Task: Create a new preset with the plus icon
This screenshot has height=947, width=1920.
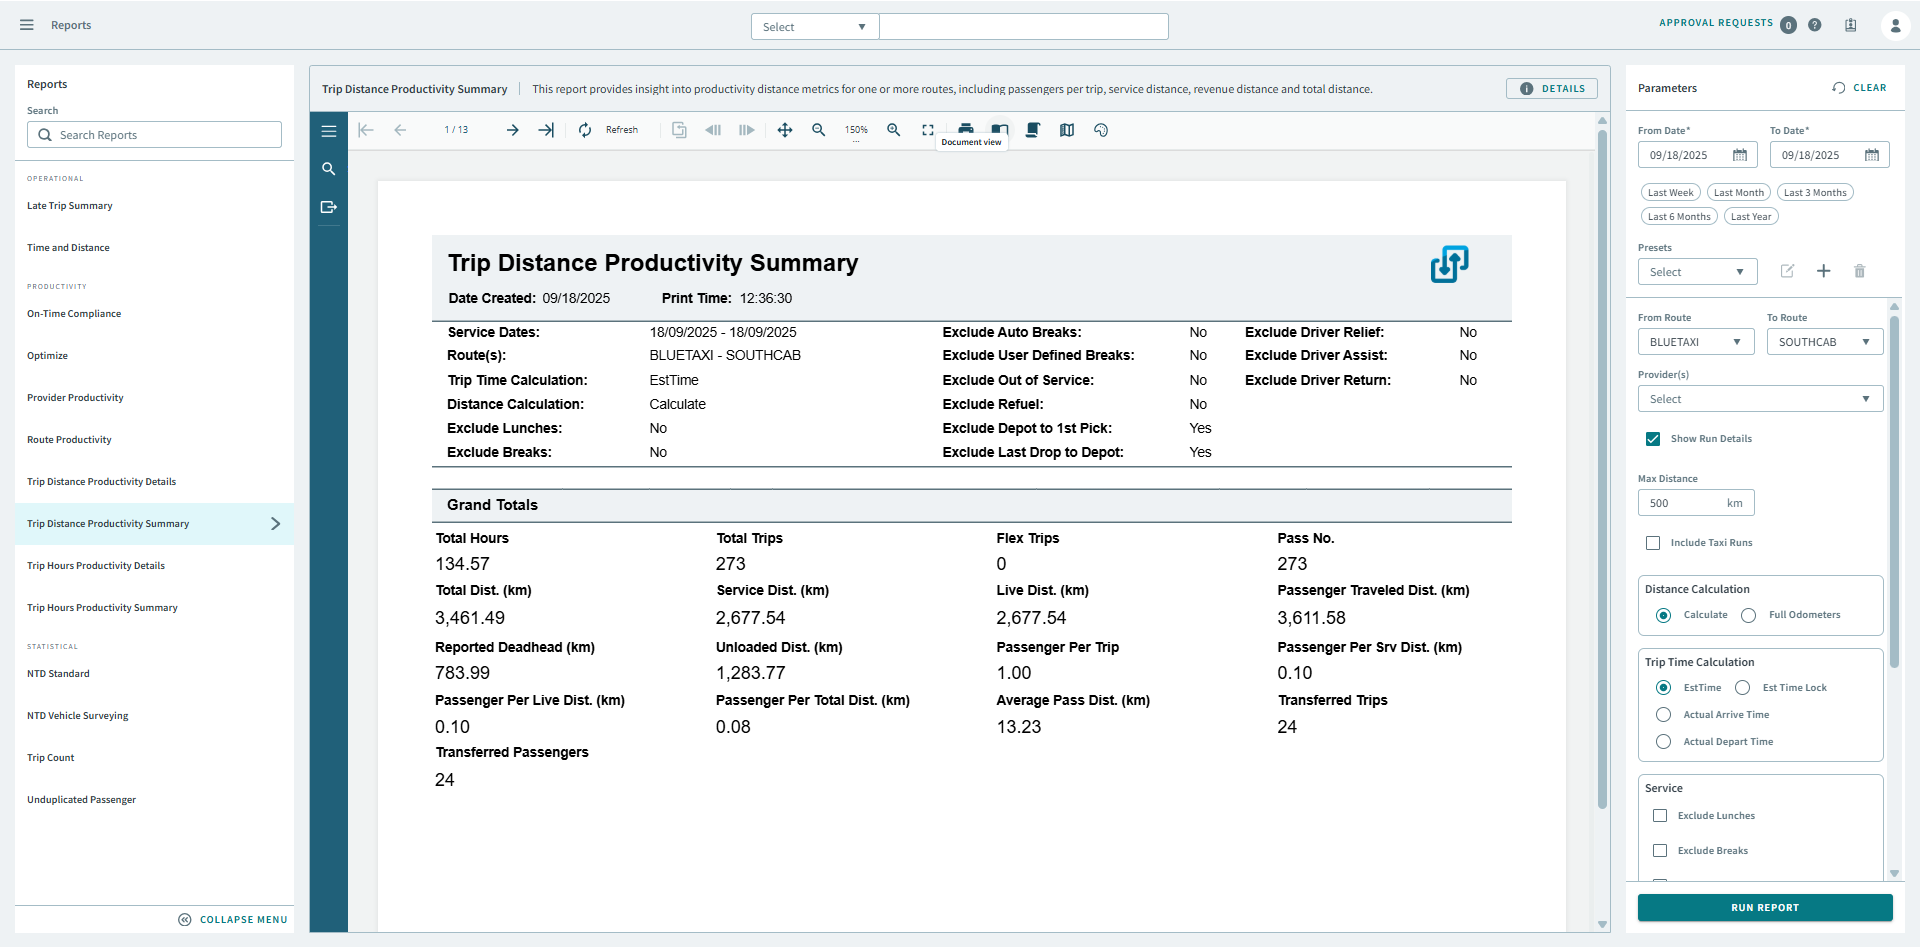Action: tap(1824, 271)
